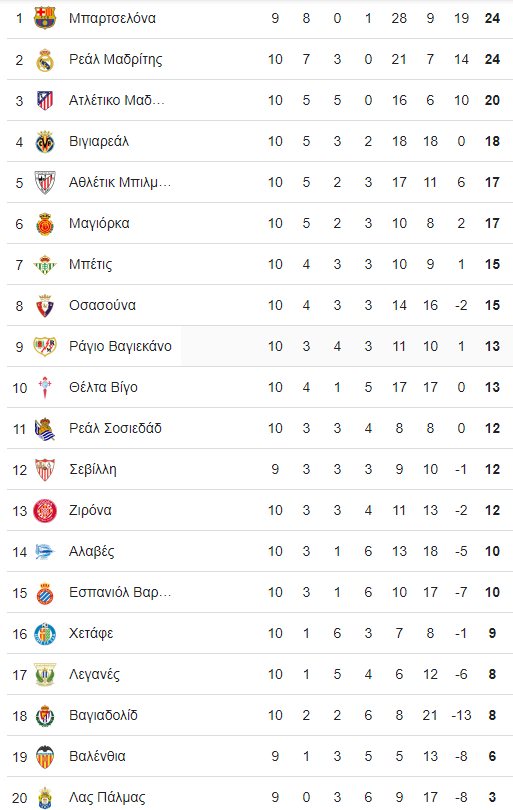
Task: Open the Σεβίλλη team link
Action: tap(93, 470)
